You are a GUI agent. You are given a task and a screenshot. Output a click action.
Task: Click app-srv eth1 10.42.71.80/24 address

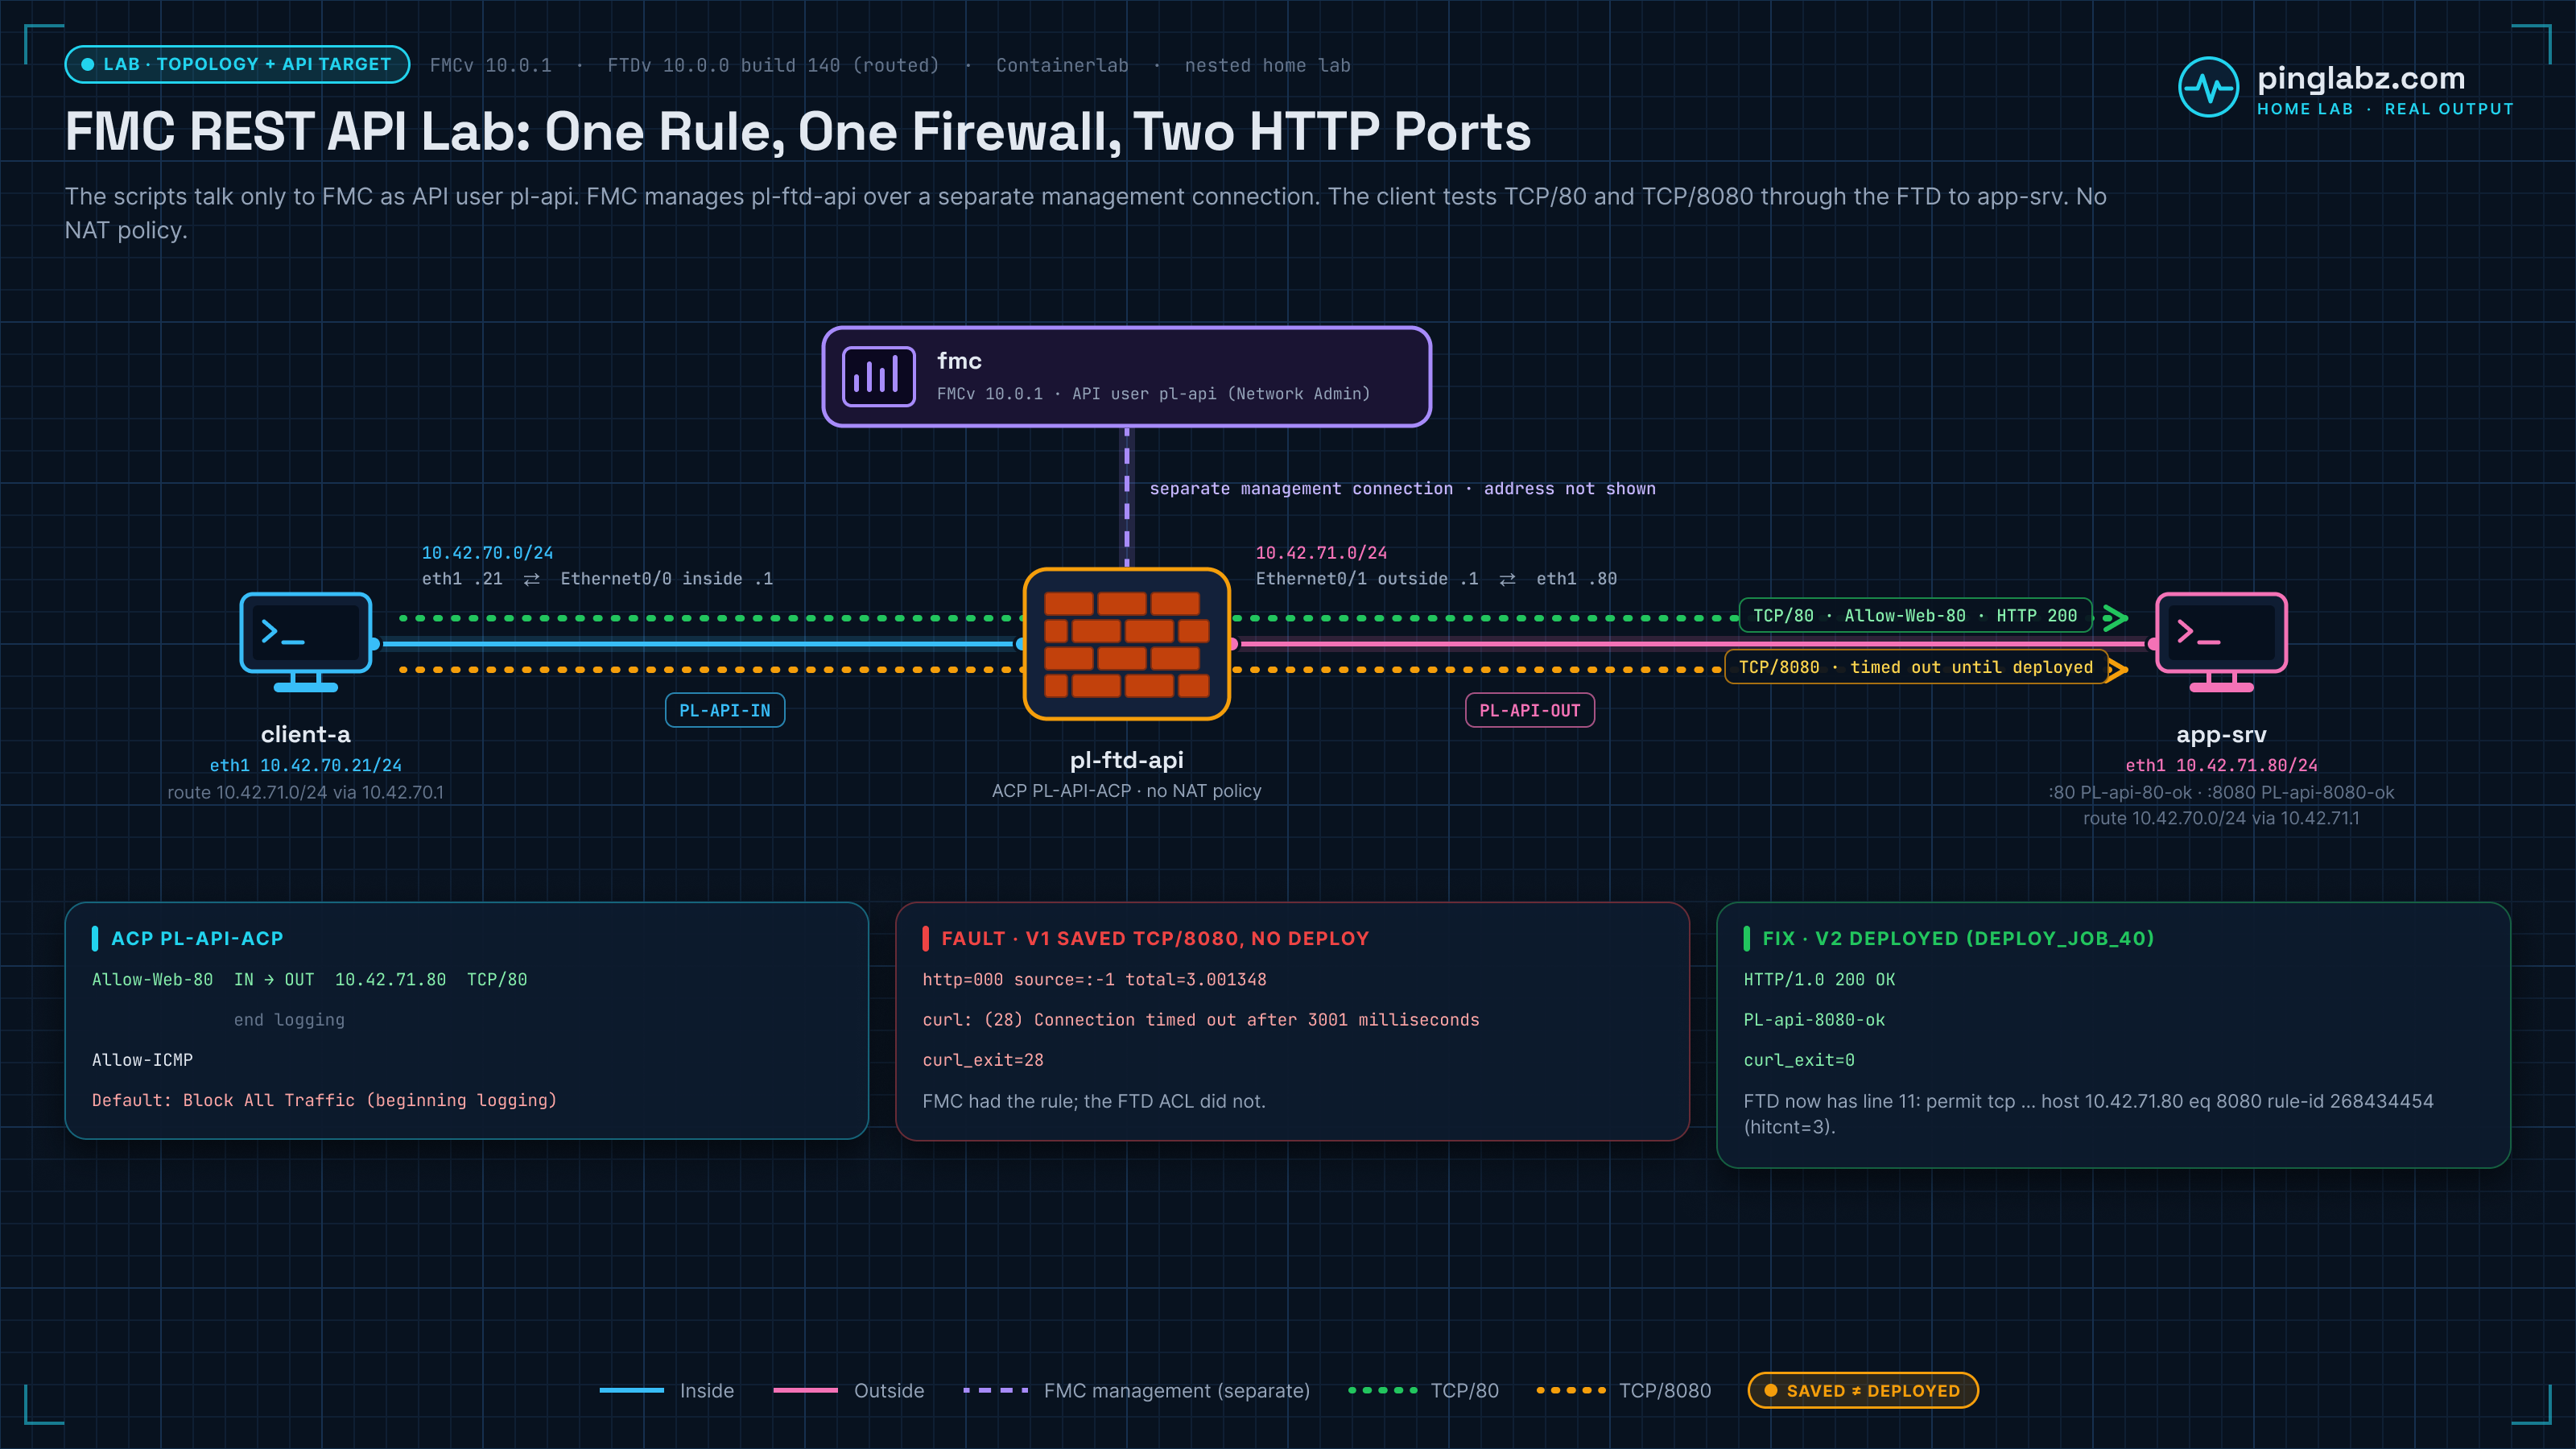[2221, 765]
